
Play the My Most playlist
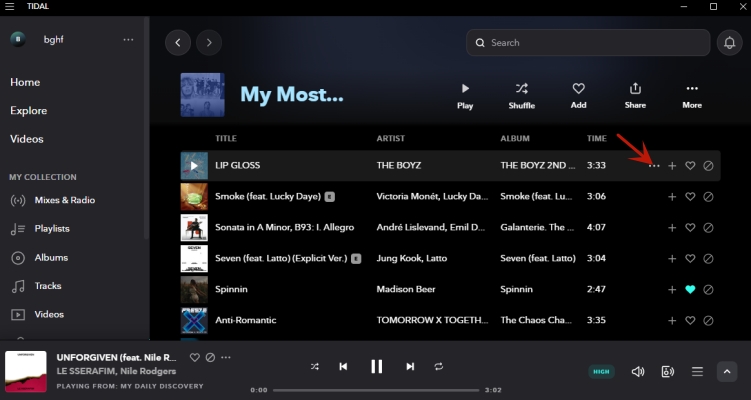click(465, 96)
